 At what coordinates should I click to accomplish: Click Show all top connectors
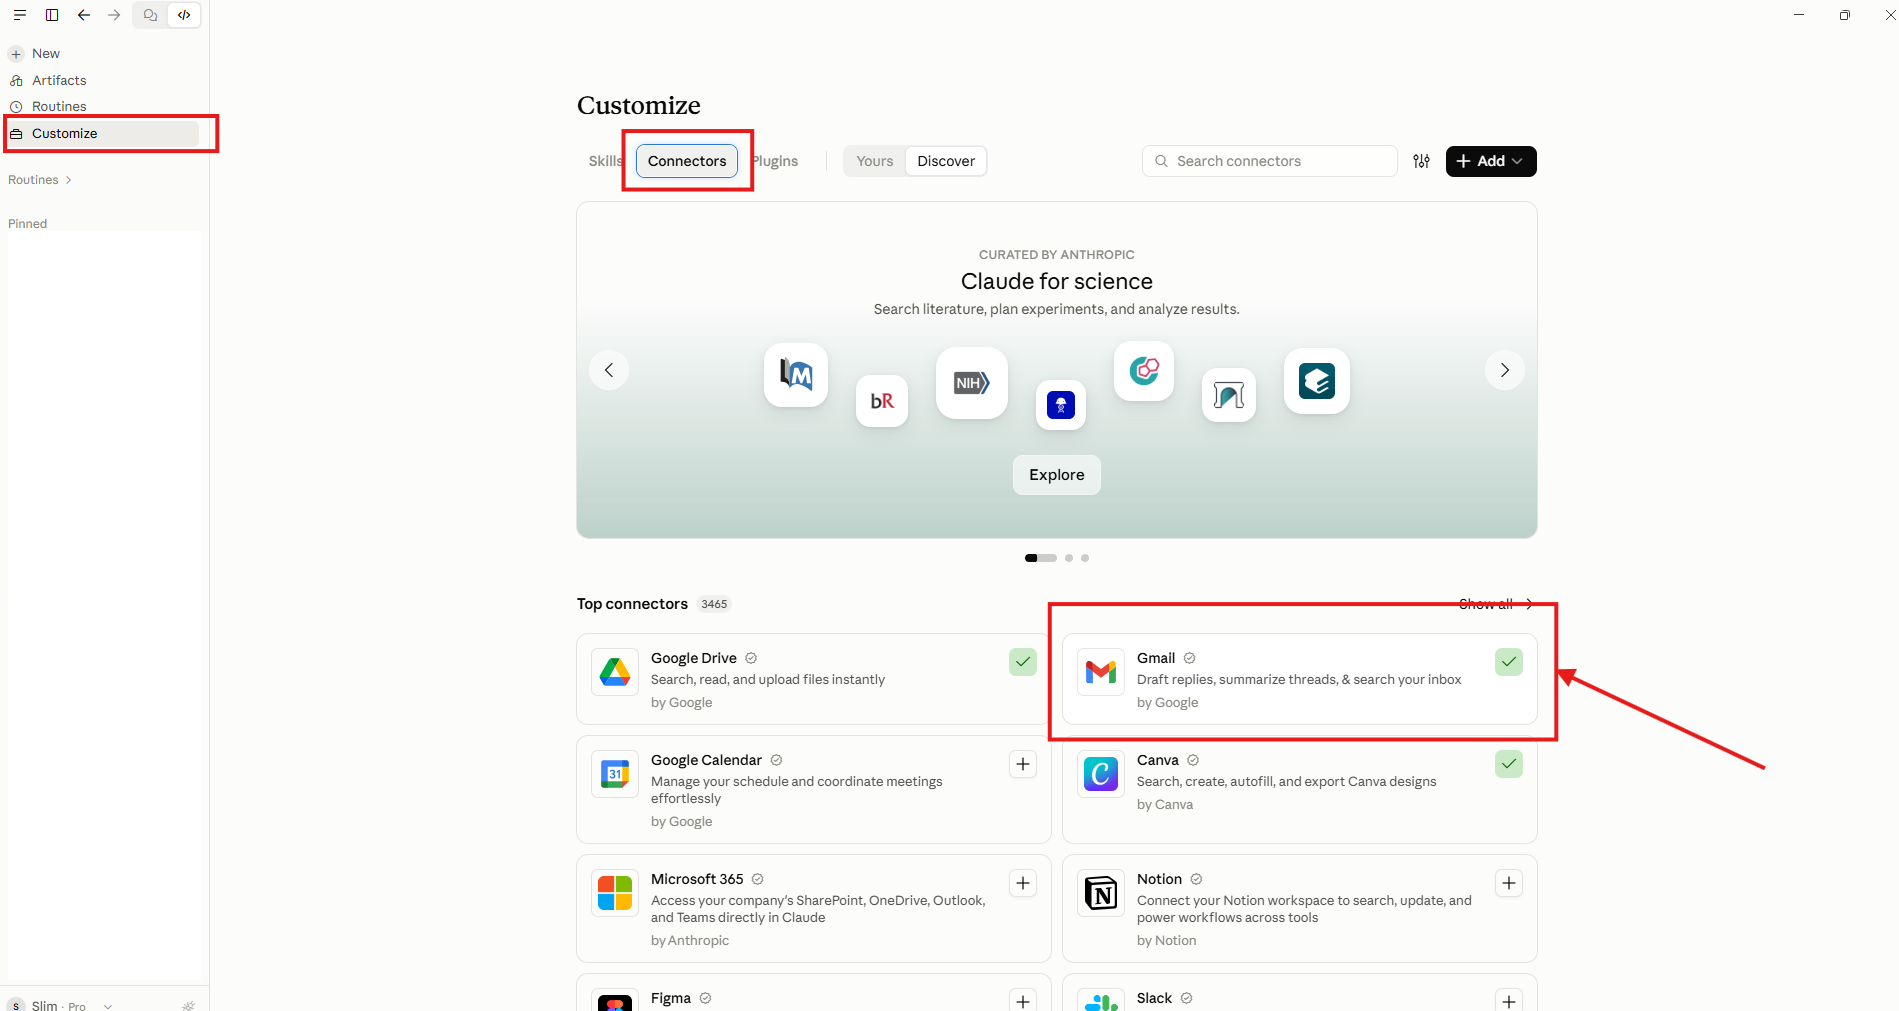pyautogui.click(x=1496, y=604)
